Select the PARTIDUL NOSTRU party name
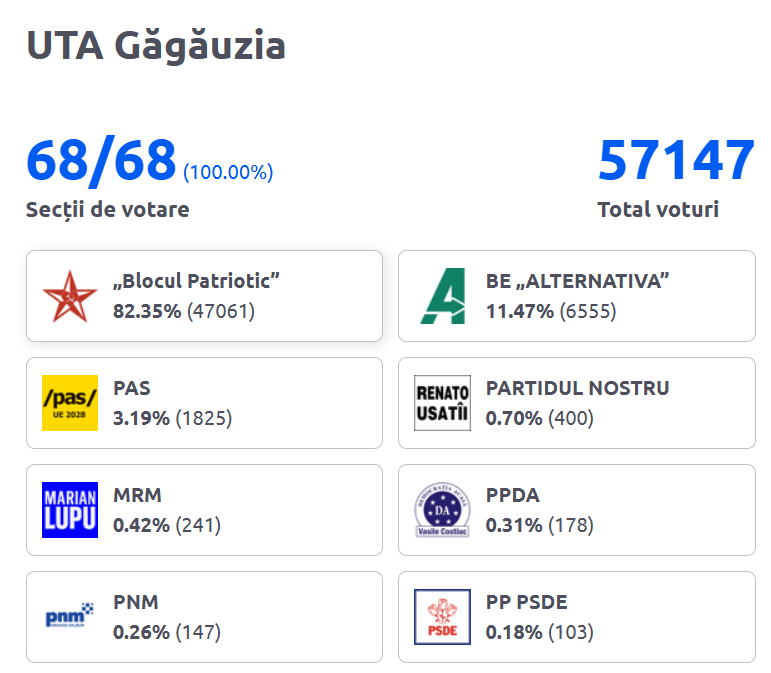This screenshot has height=673, width=771. (x=577, y=388)
